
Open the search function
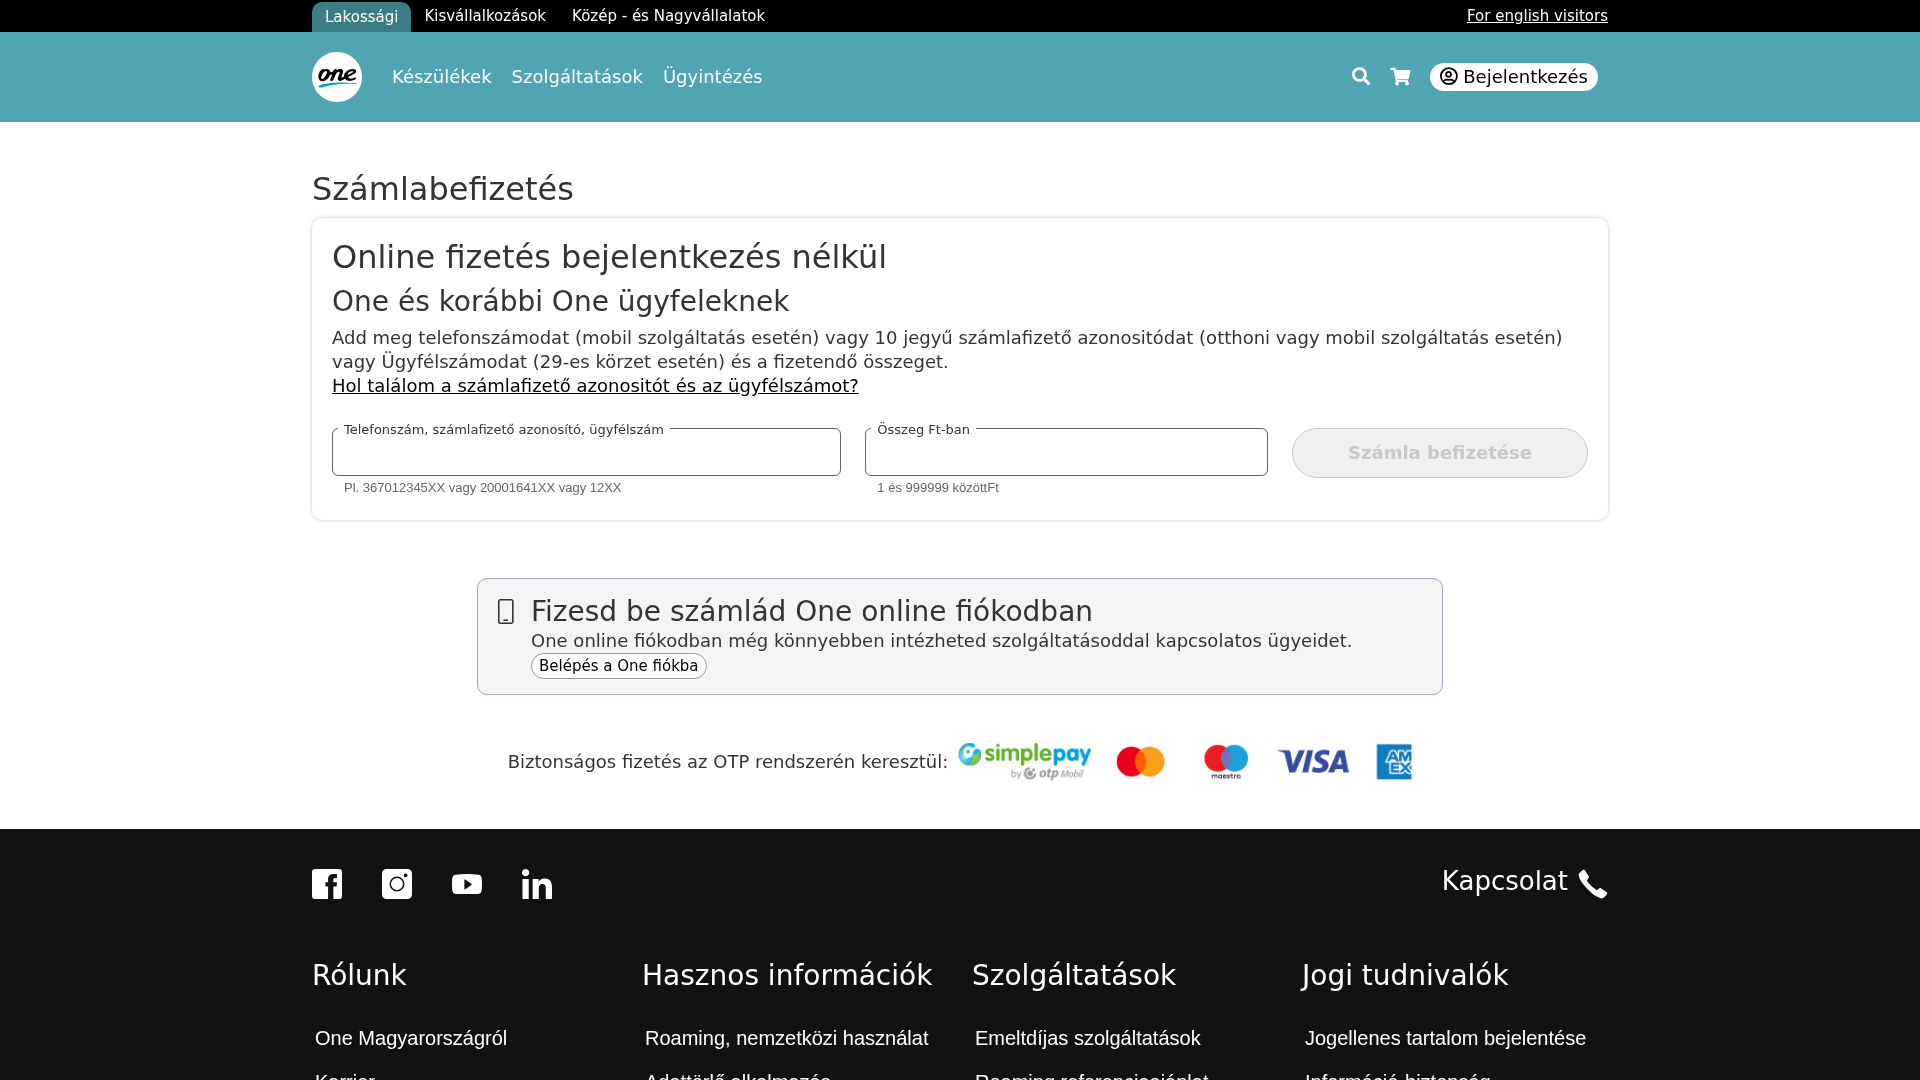[x=1361, y=76]
